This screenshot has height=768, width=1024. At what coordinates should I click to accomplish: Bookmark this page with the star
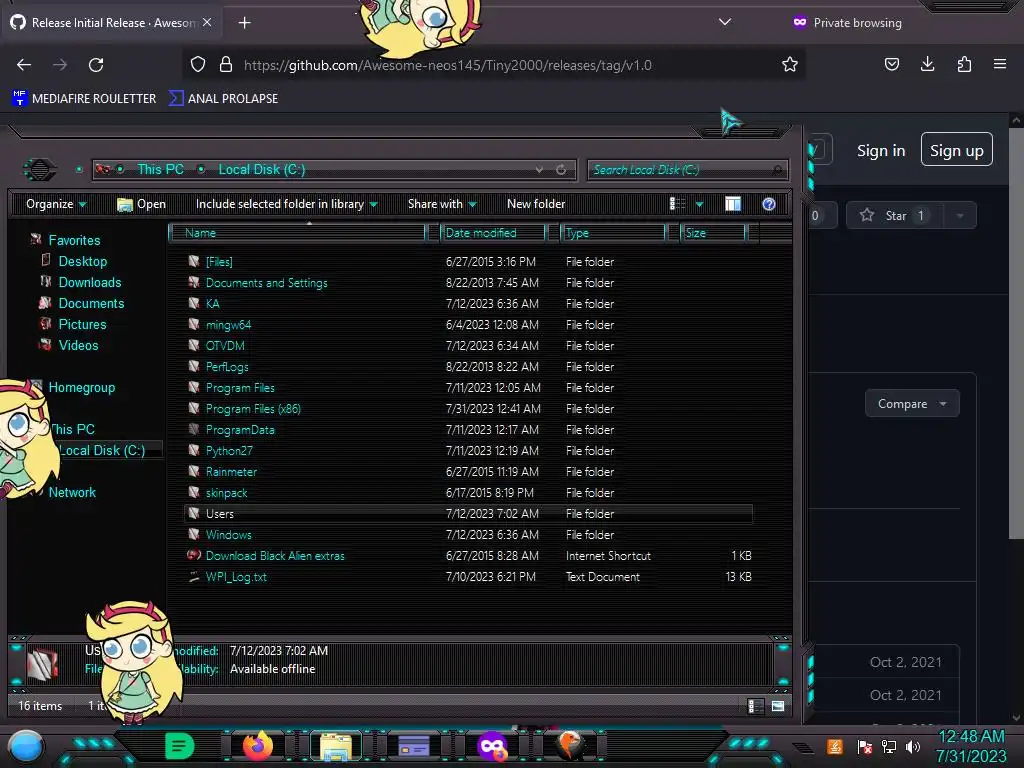point(790,65)
